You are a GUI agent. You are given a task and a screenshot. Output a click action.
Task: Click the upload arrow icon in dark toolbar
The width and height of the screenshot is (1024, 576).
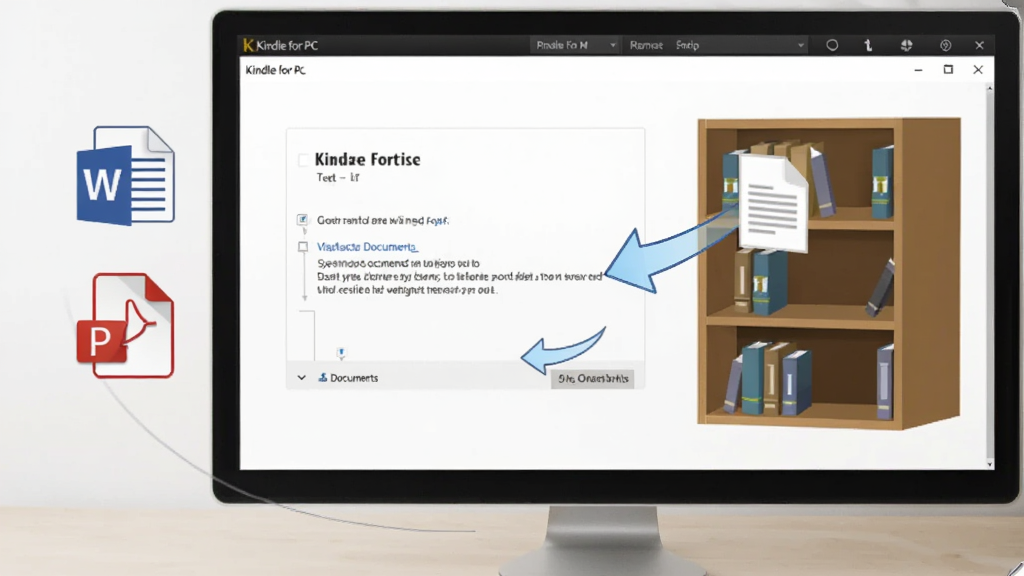coord(868,45)
